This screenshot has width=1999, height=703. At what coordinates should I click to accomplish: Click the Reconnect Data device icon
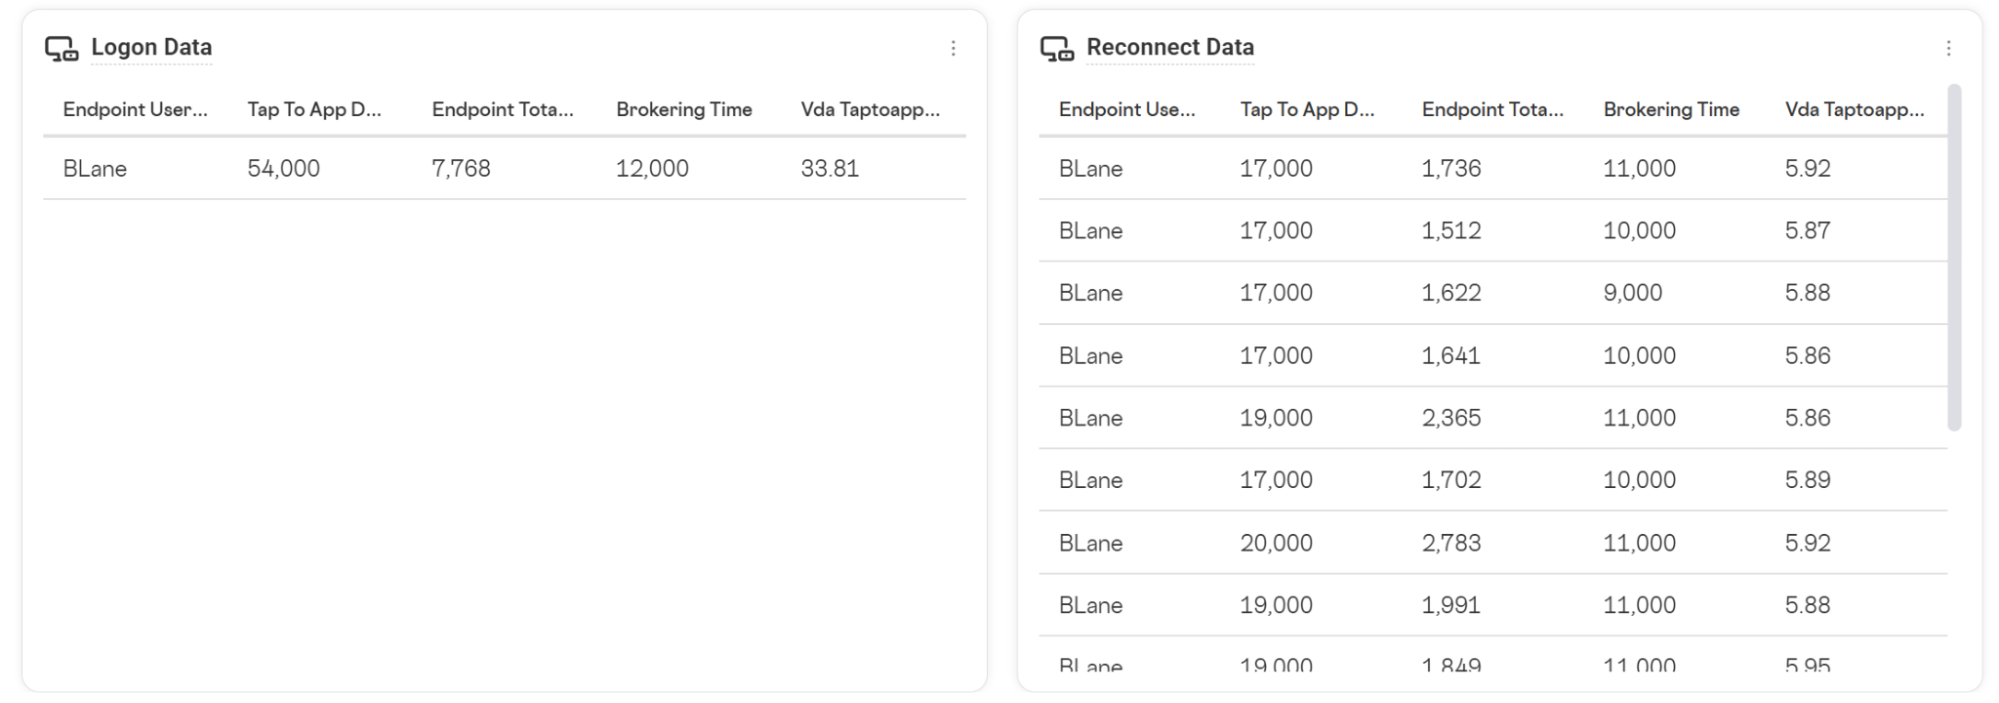1057,48
